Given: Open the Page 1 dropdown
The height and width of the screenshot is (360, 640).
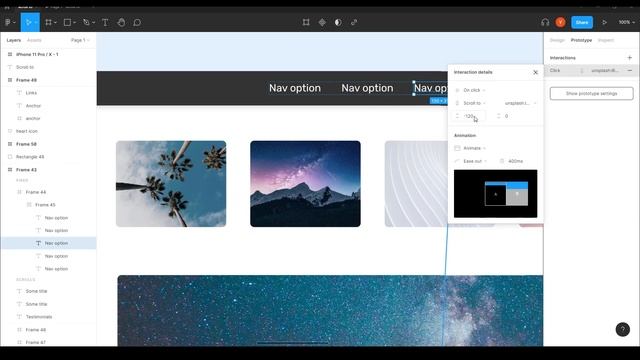Looking at the screenshot, I should coord(80,40).
